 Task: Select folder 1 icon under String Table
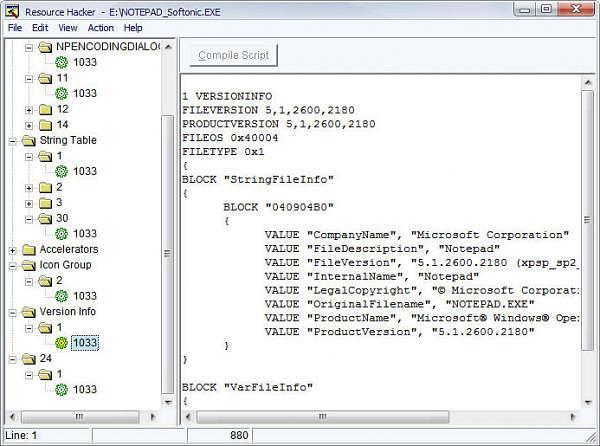45,156
